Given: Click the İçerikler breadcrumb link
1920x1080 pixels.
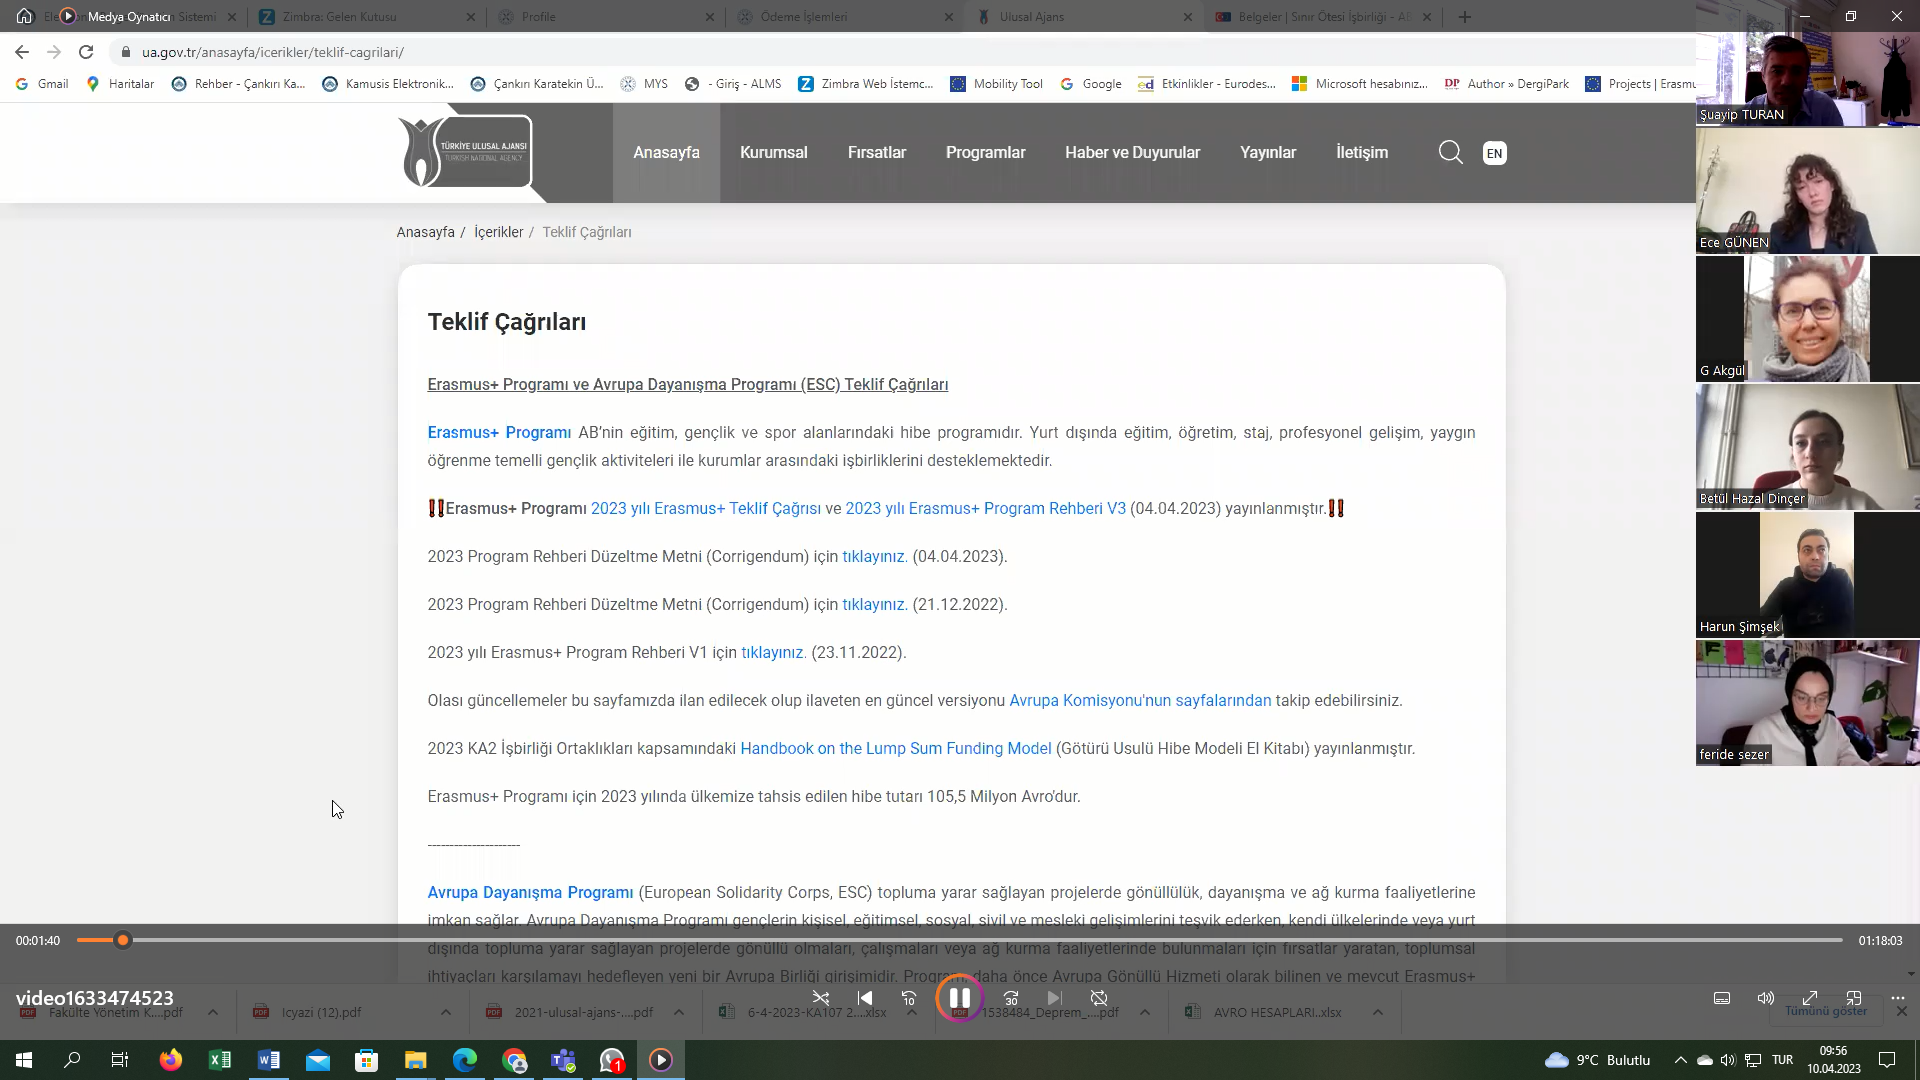Looking at the screenshot, I should 498,232.
